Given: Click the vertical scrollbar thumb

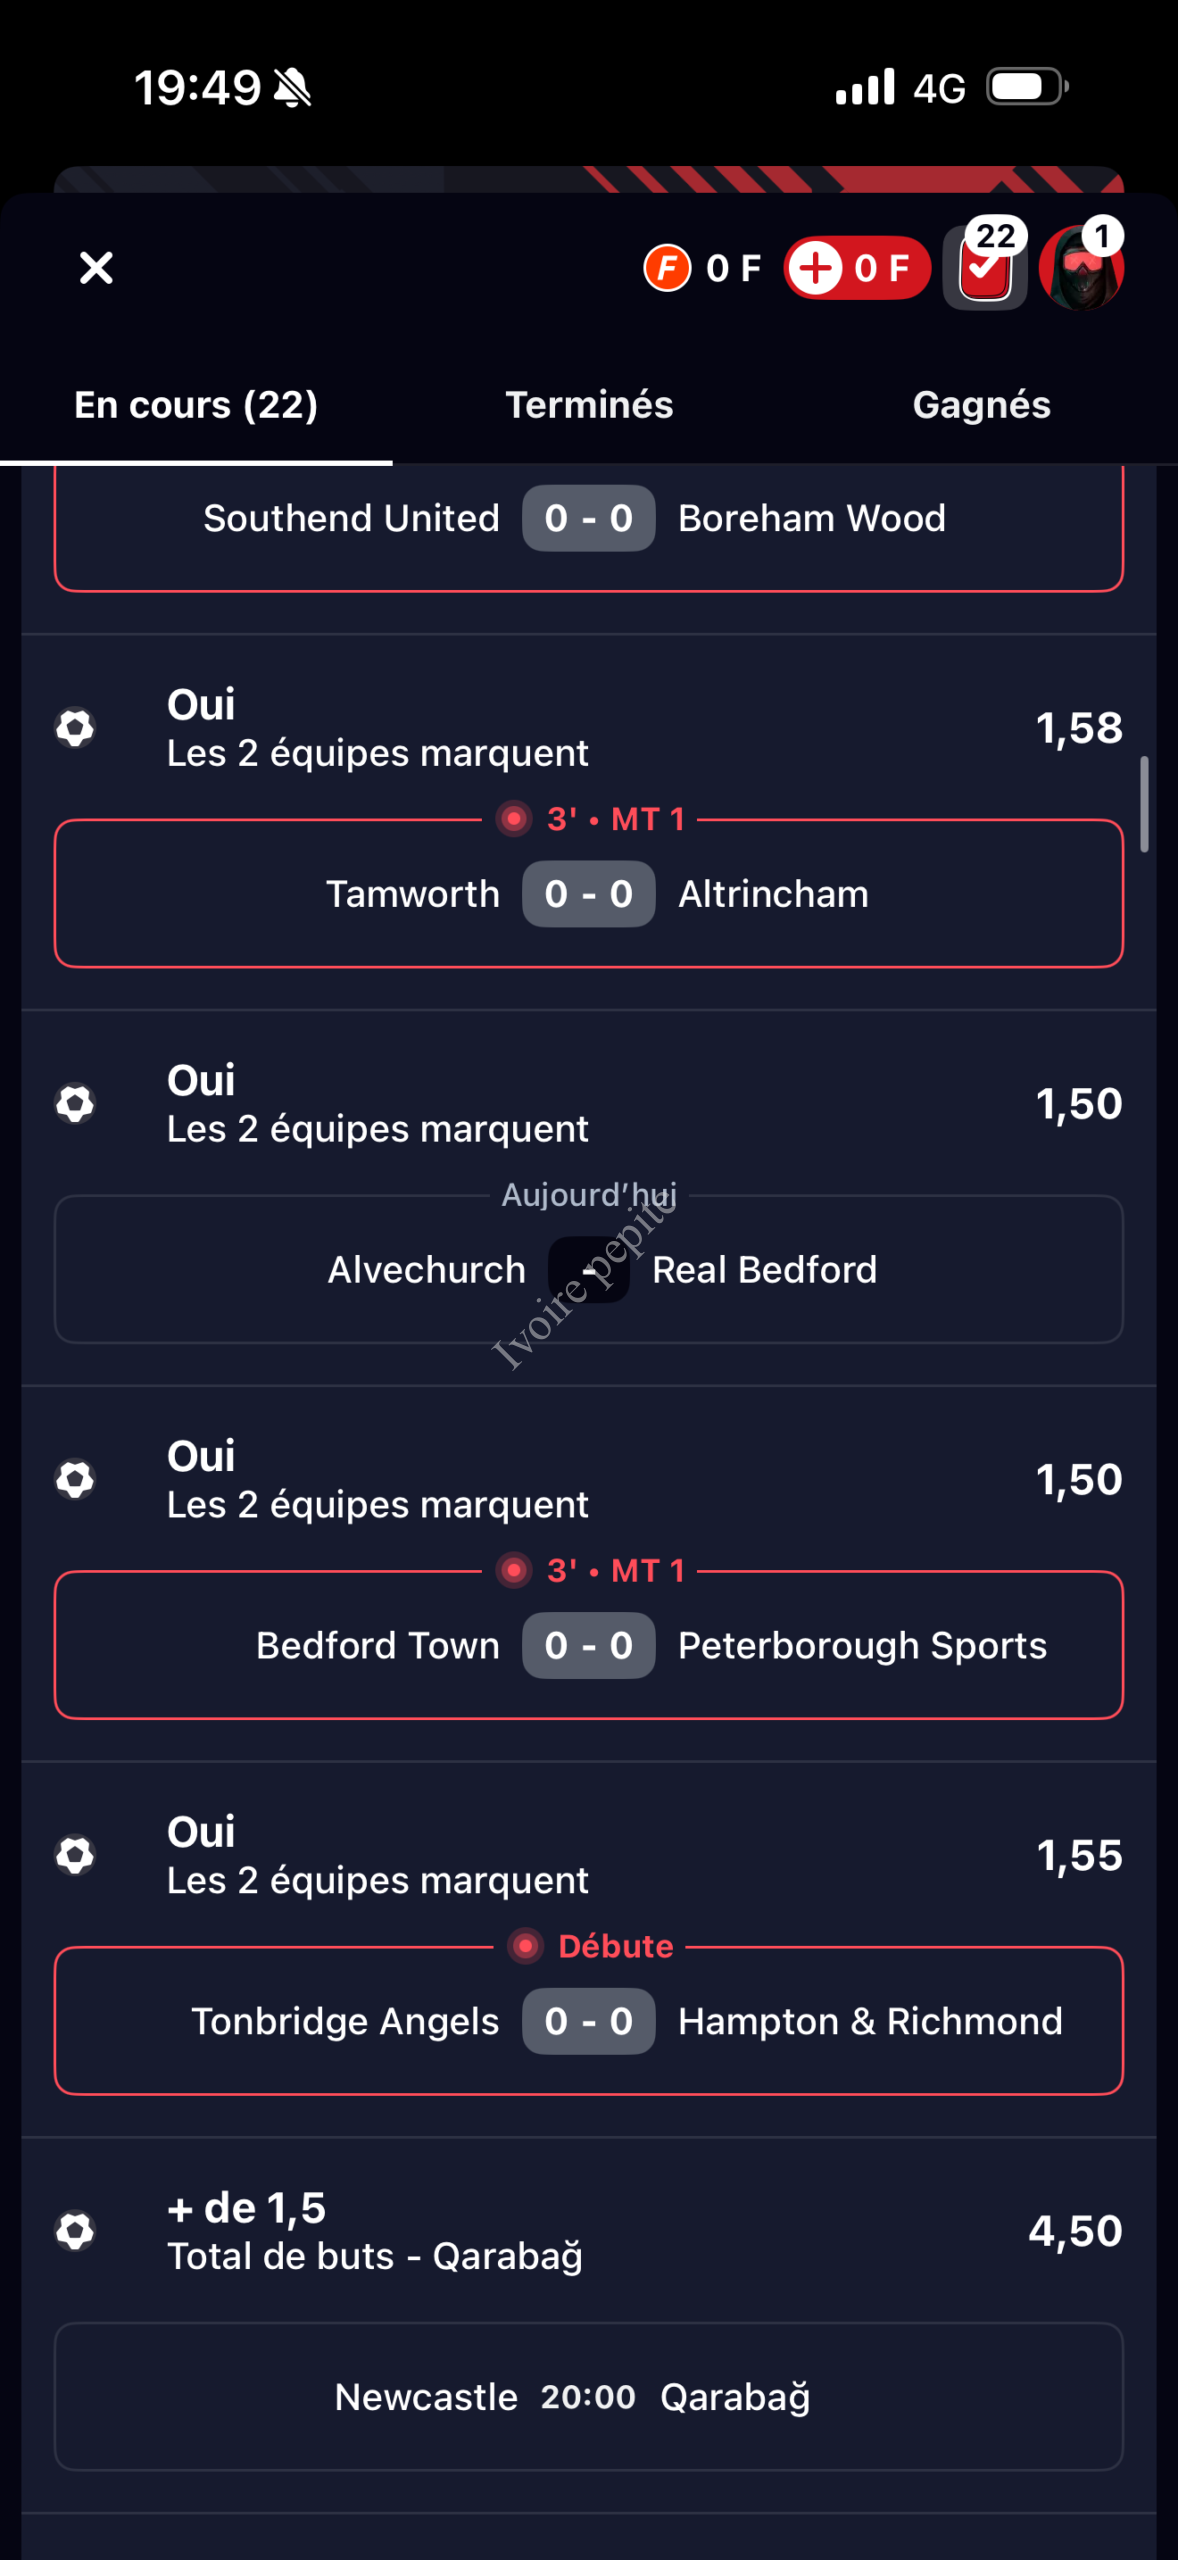Looking at the screenshot, I should pos(1144,804).
